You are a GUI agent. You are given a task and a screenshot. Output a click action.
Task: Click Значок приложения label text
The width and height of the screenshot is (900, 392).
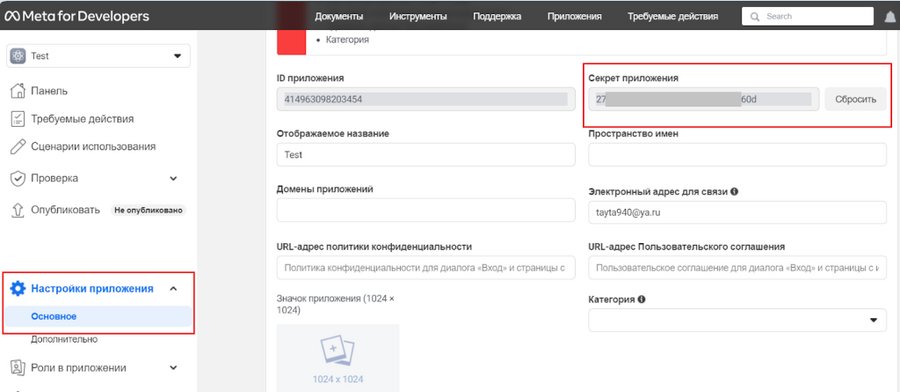336,304
